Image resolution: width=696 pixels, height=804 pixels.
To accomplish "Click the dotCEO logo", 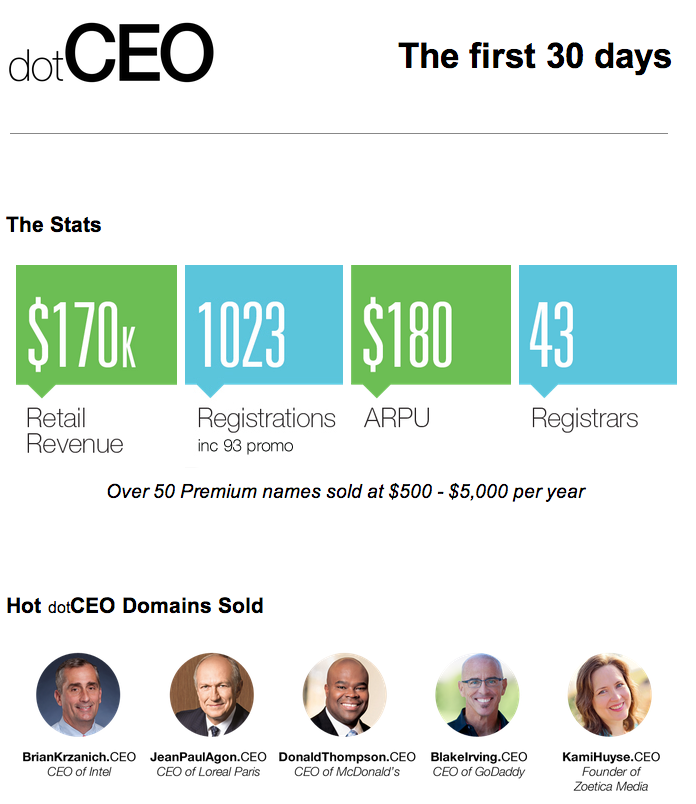I will 111,55.
